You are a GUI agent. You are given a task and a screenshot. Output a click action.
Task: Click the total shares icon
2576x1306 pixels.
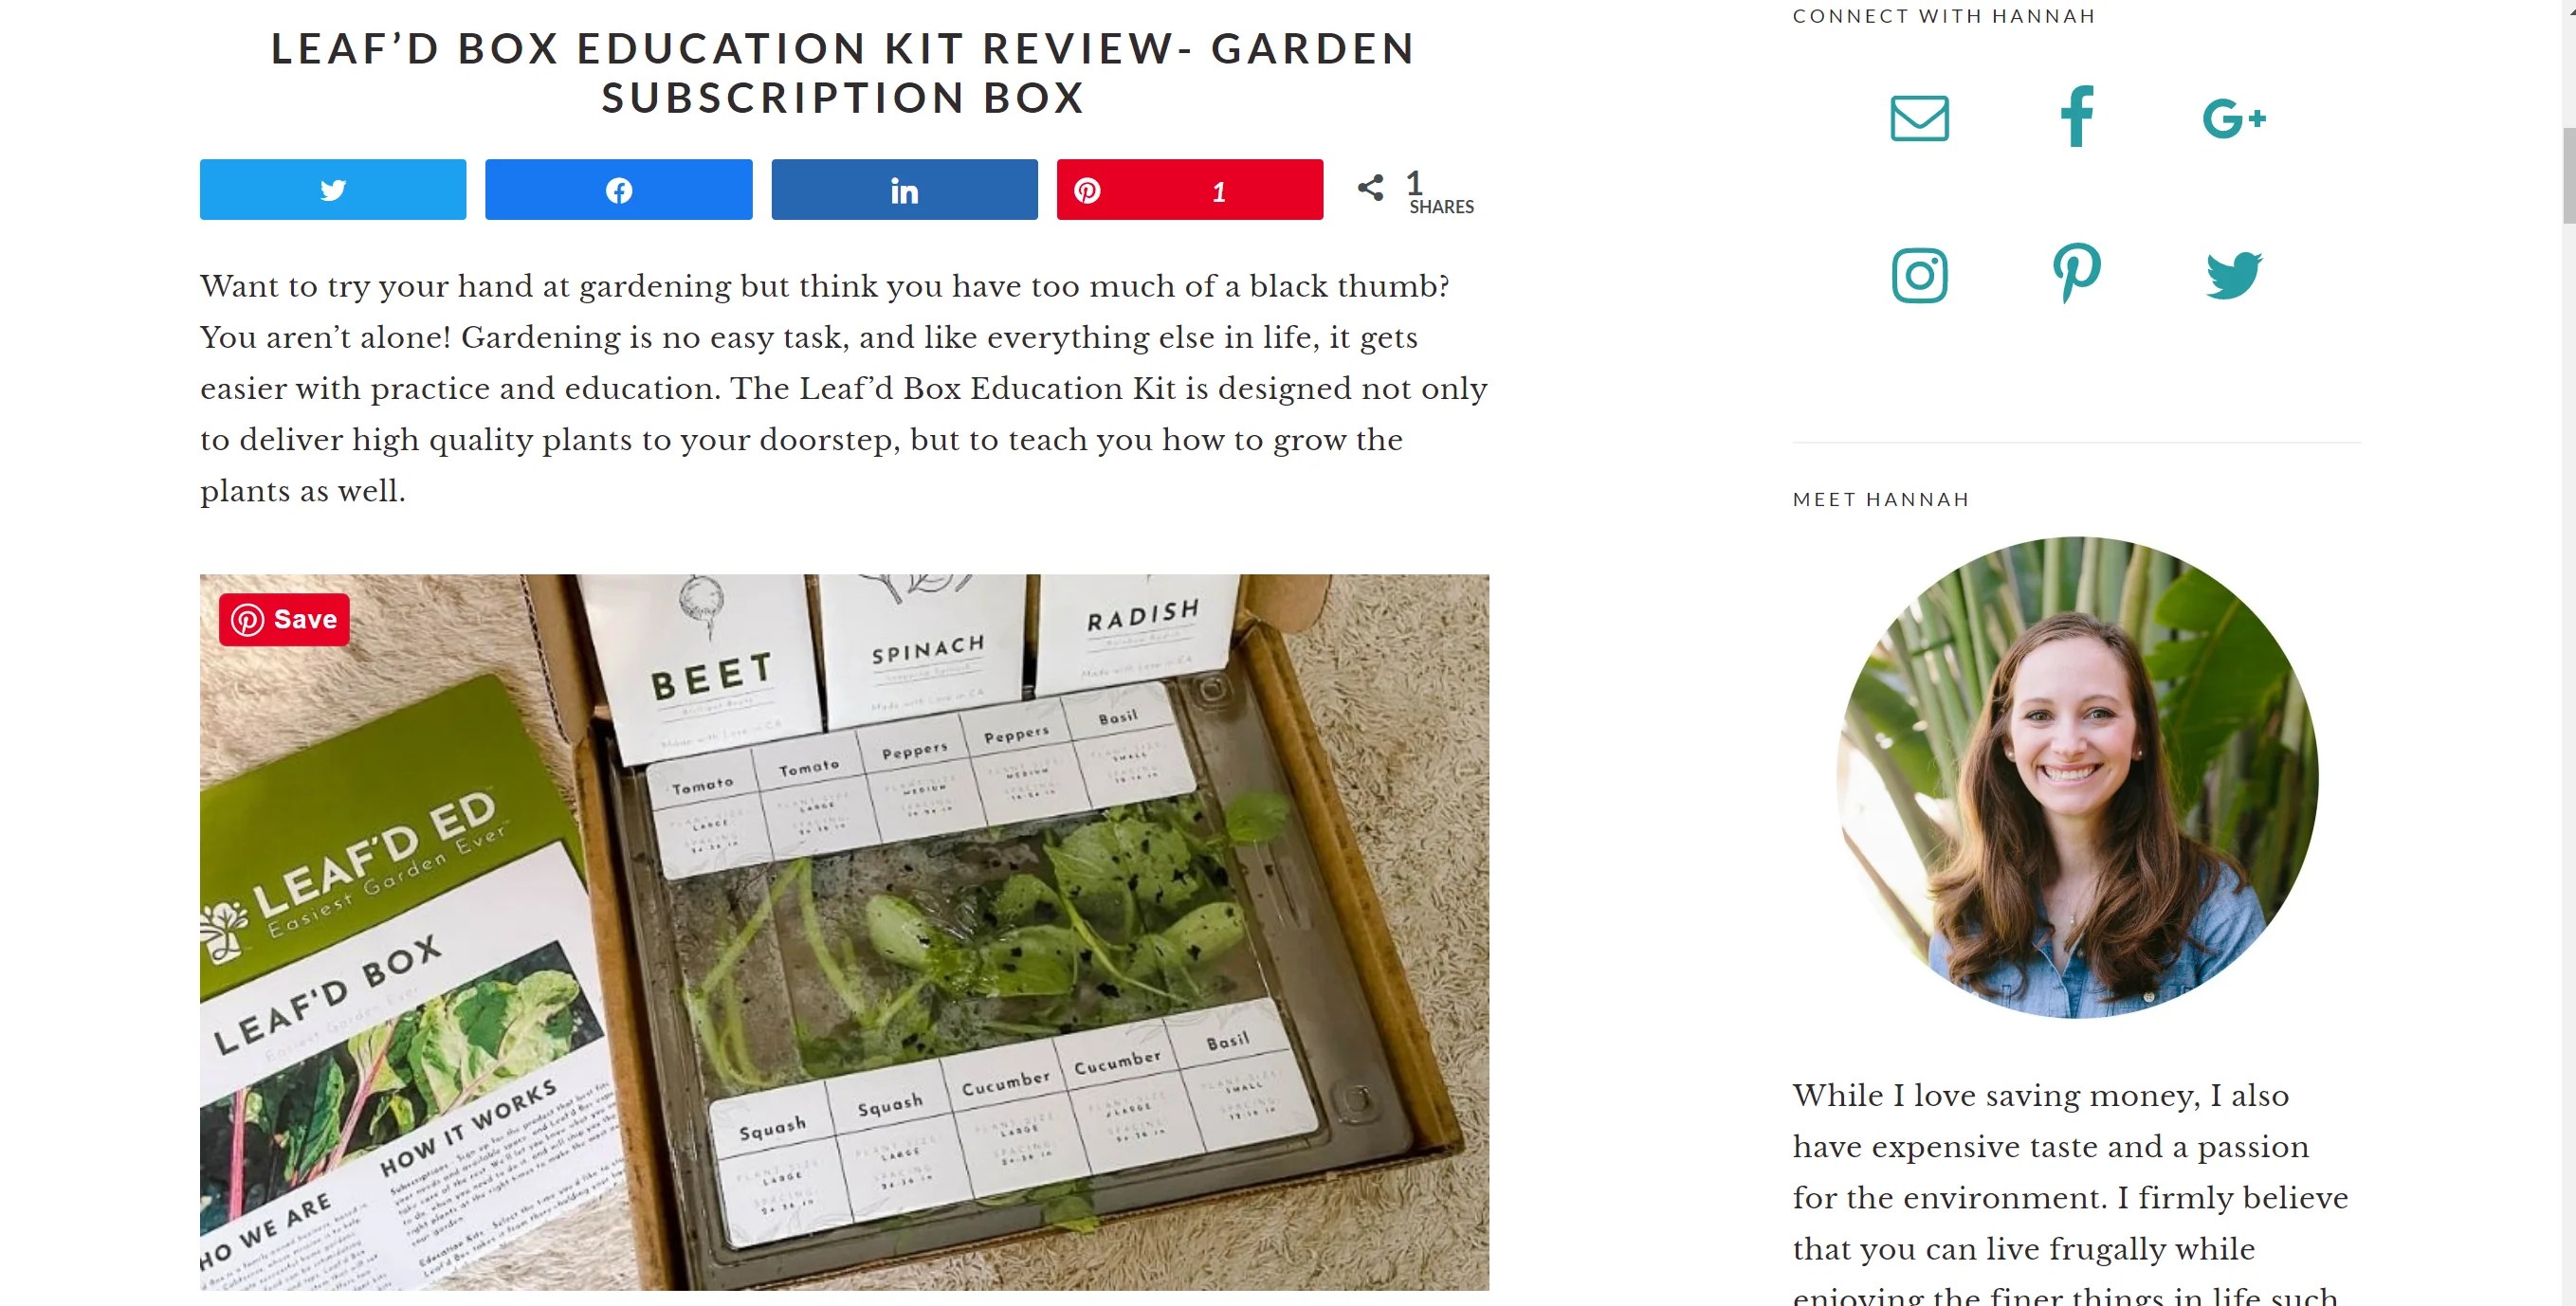coord(1371,188)
